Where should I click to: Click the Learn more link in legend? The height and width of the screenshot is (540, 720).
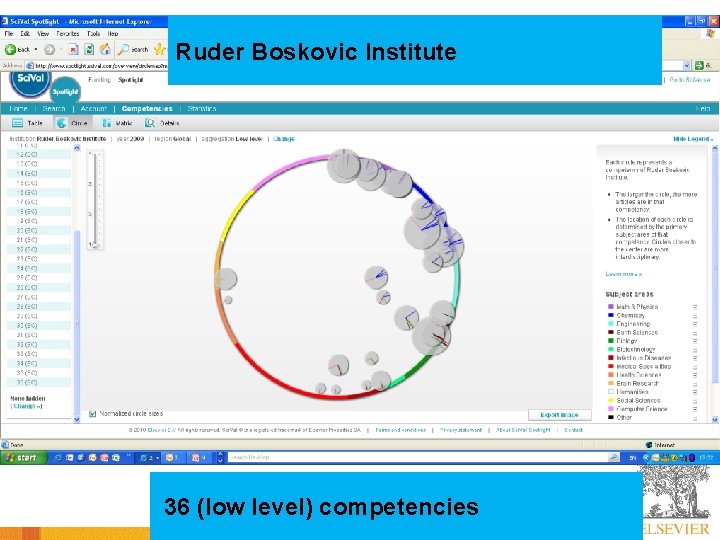click(x=623, y=274)
